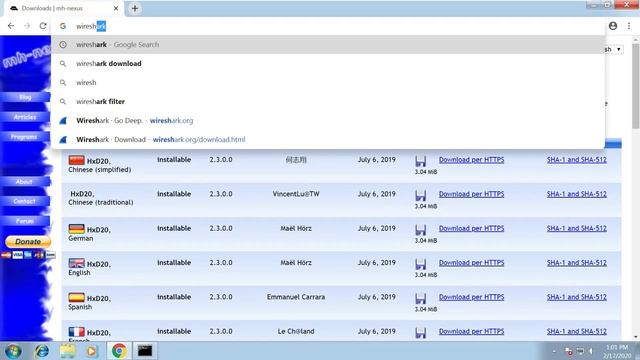Click the floppy disk icon for French
The width and height of the screenshot is (640, 360).
coord(420,333)
